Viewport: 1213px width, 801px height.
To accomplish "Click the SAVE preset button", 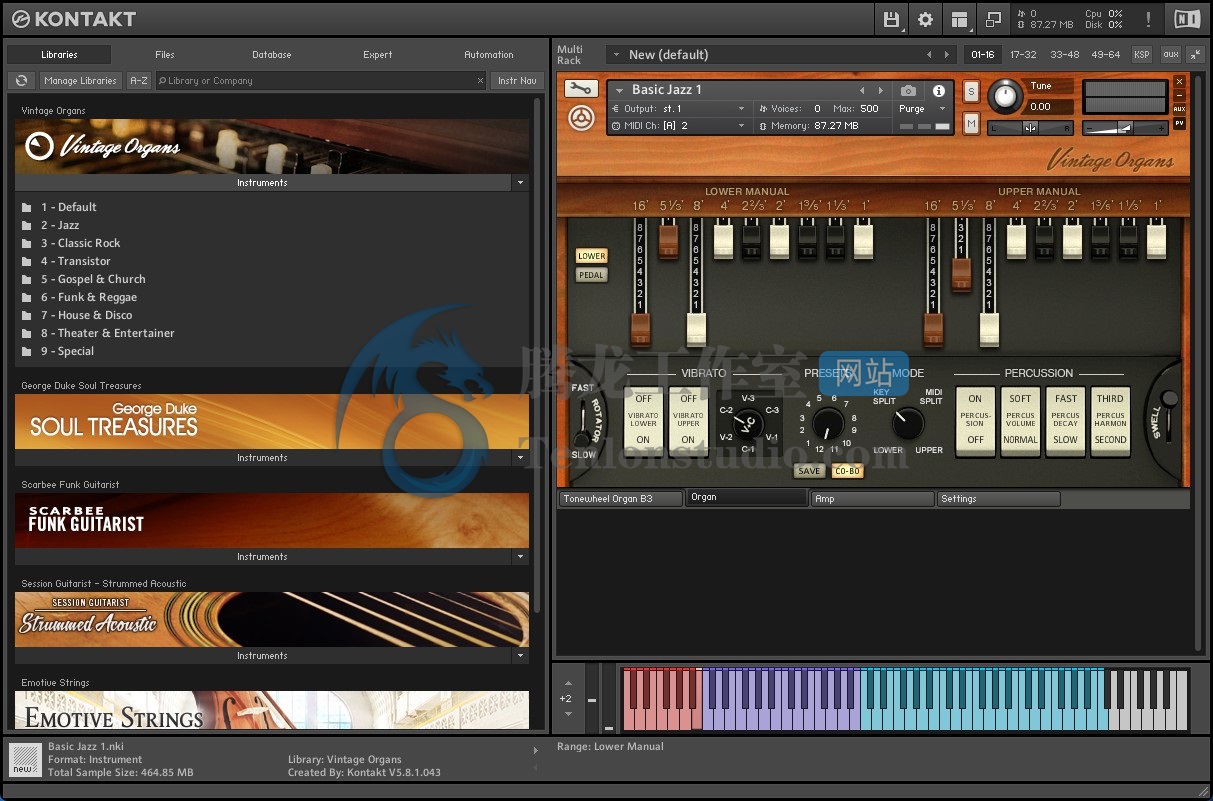I will (x=809, y=471).
